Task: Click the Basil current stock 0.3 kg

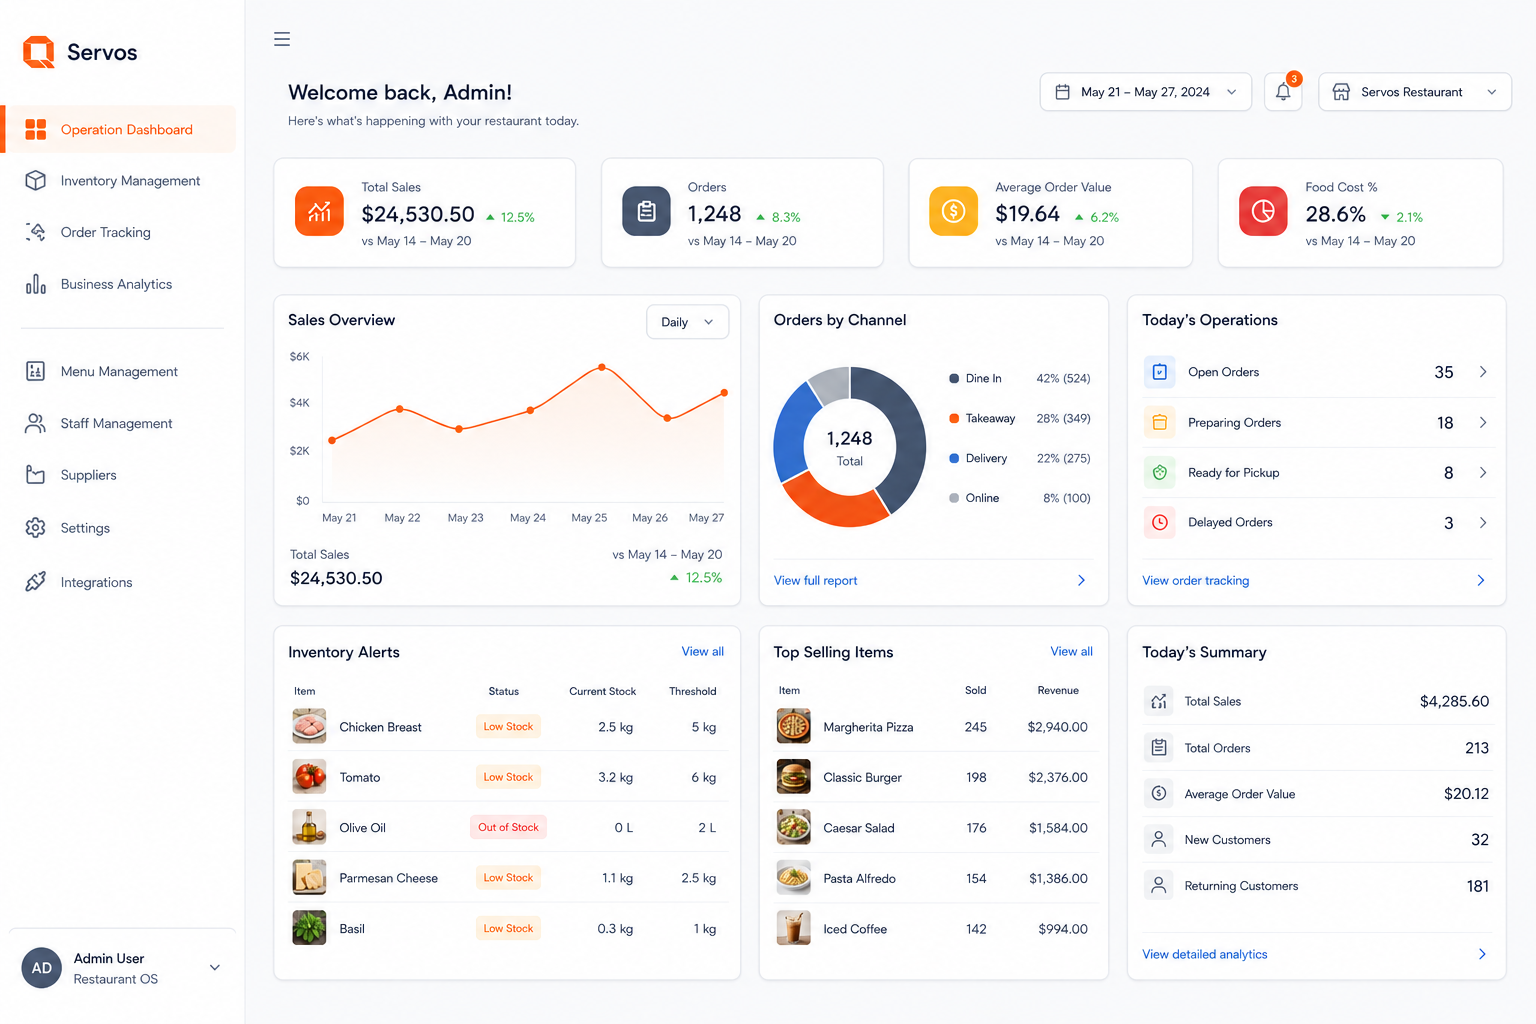Action: 615,929
